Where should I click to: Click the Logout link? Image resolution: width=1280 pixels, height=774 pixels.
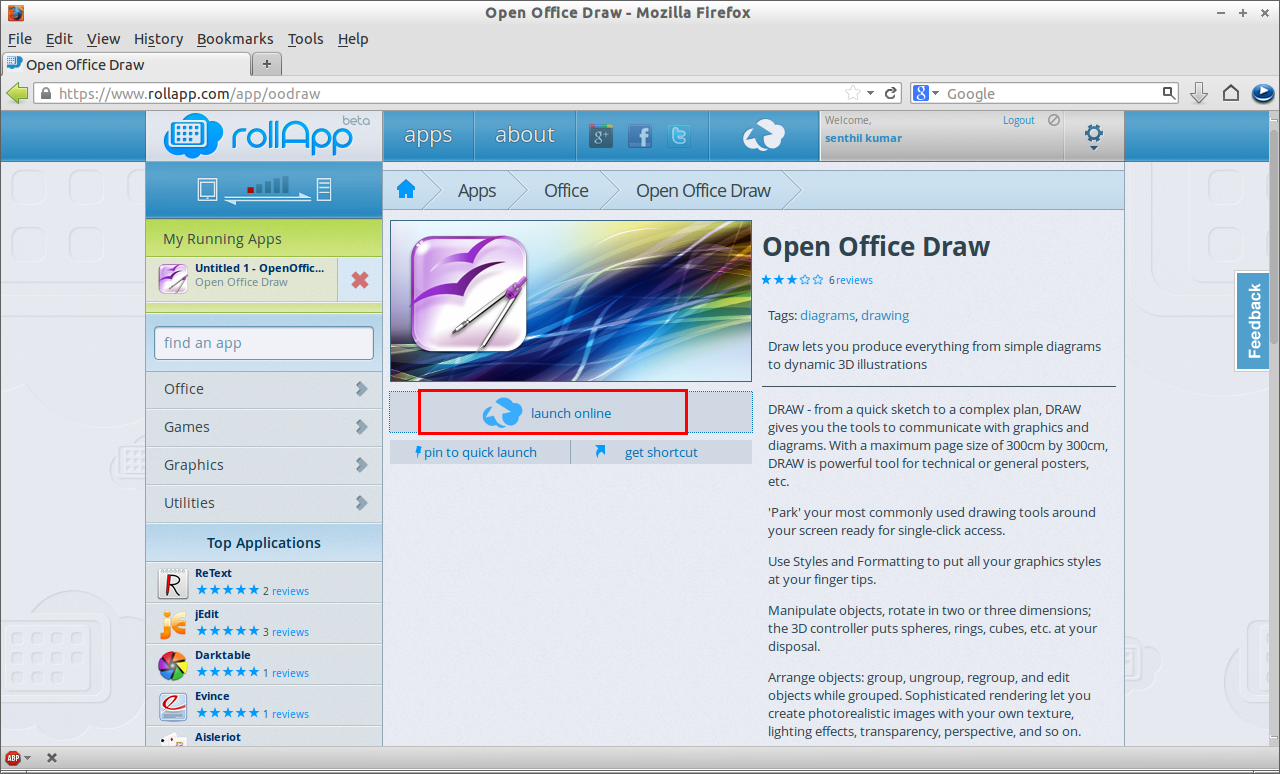click(x=1019, y=120)
